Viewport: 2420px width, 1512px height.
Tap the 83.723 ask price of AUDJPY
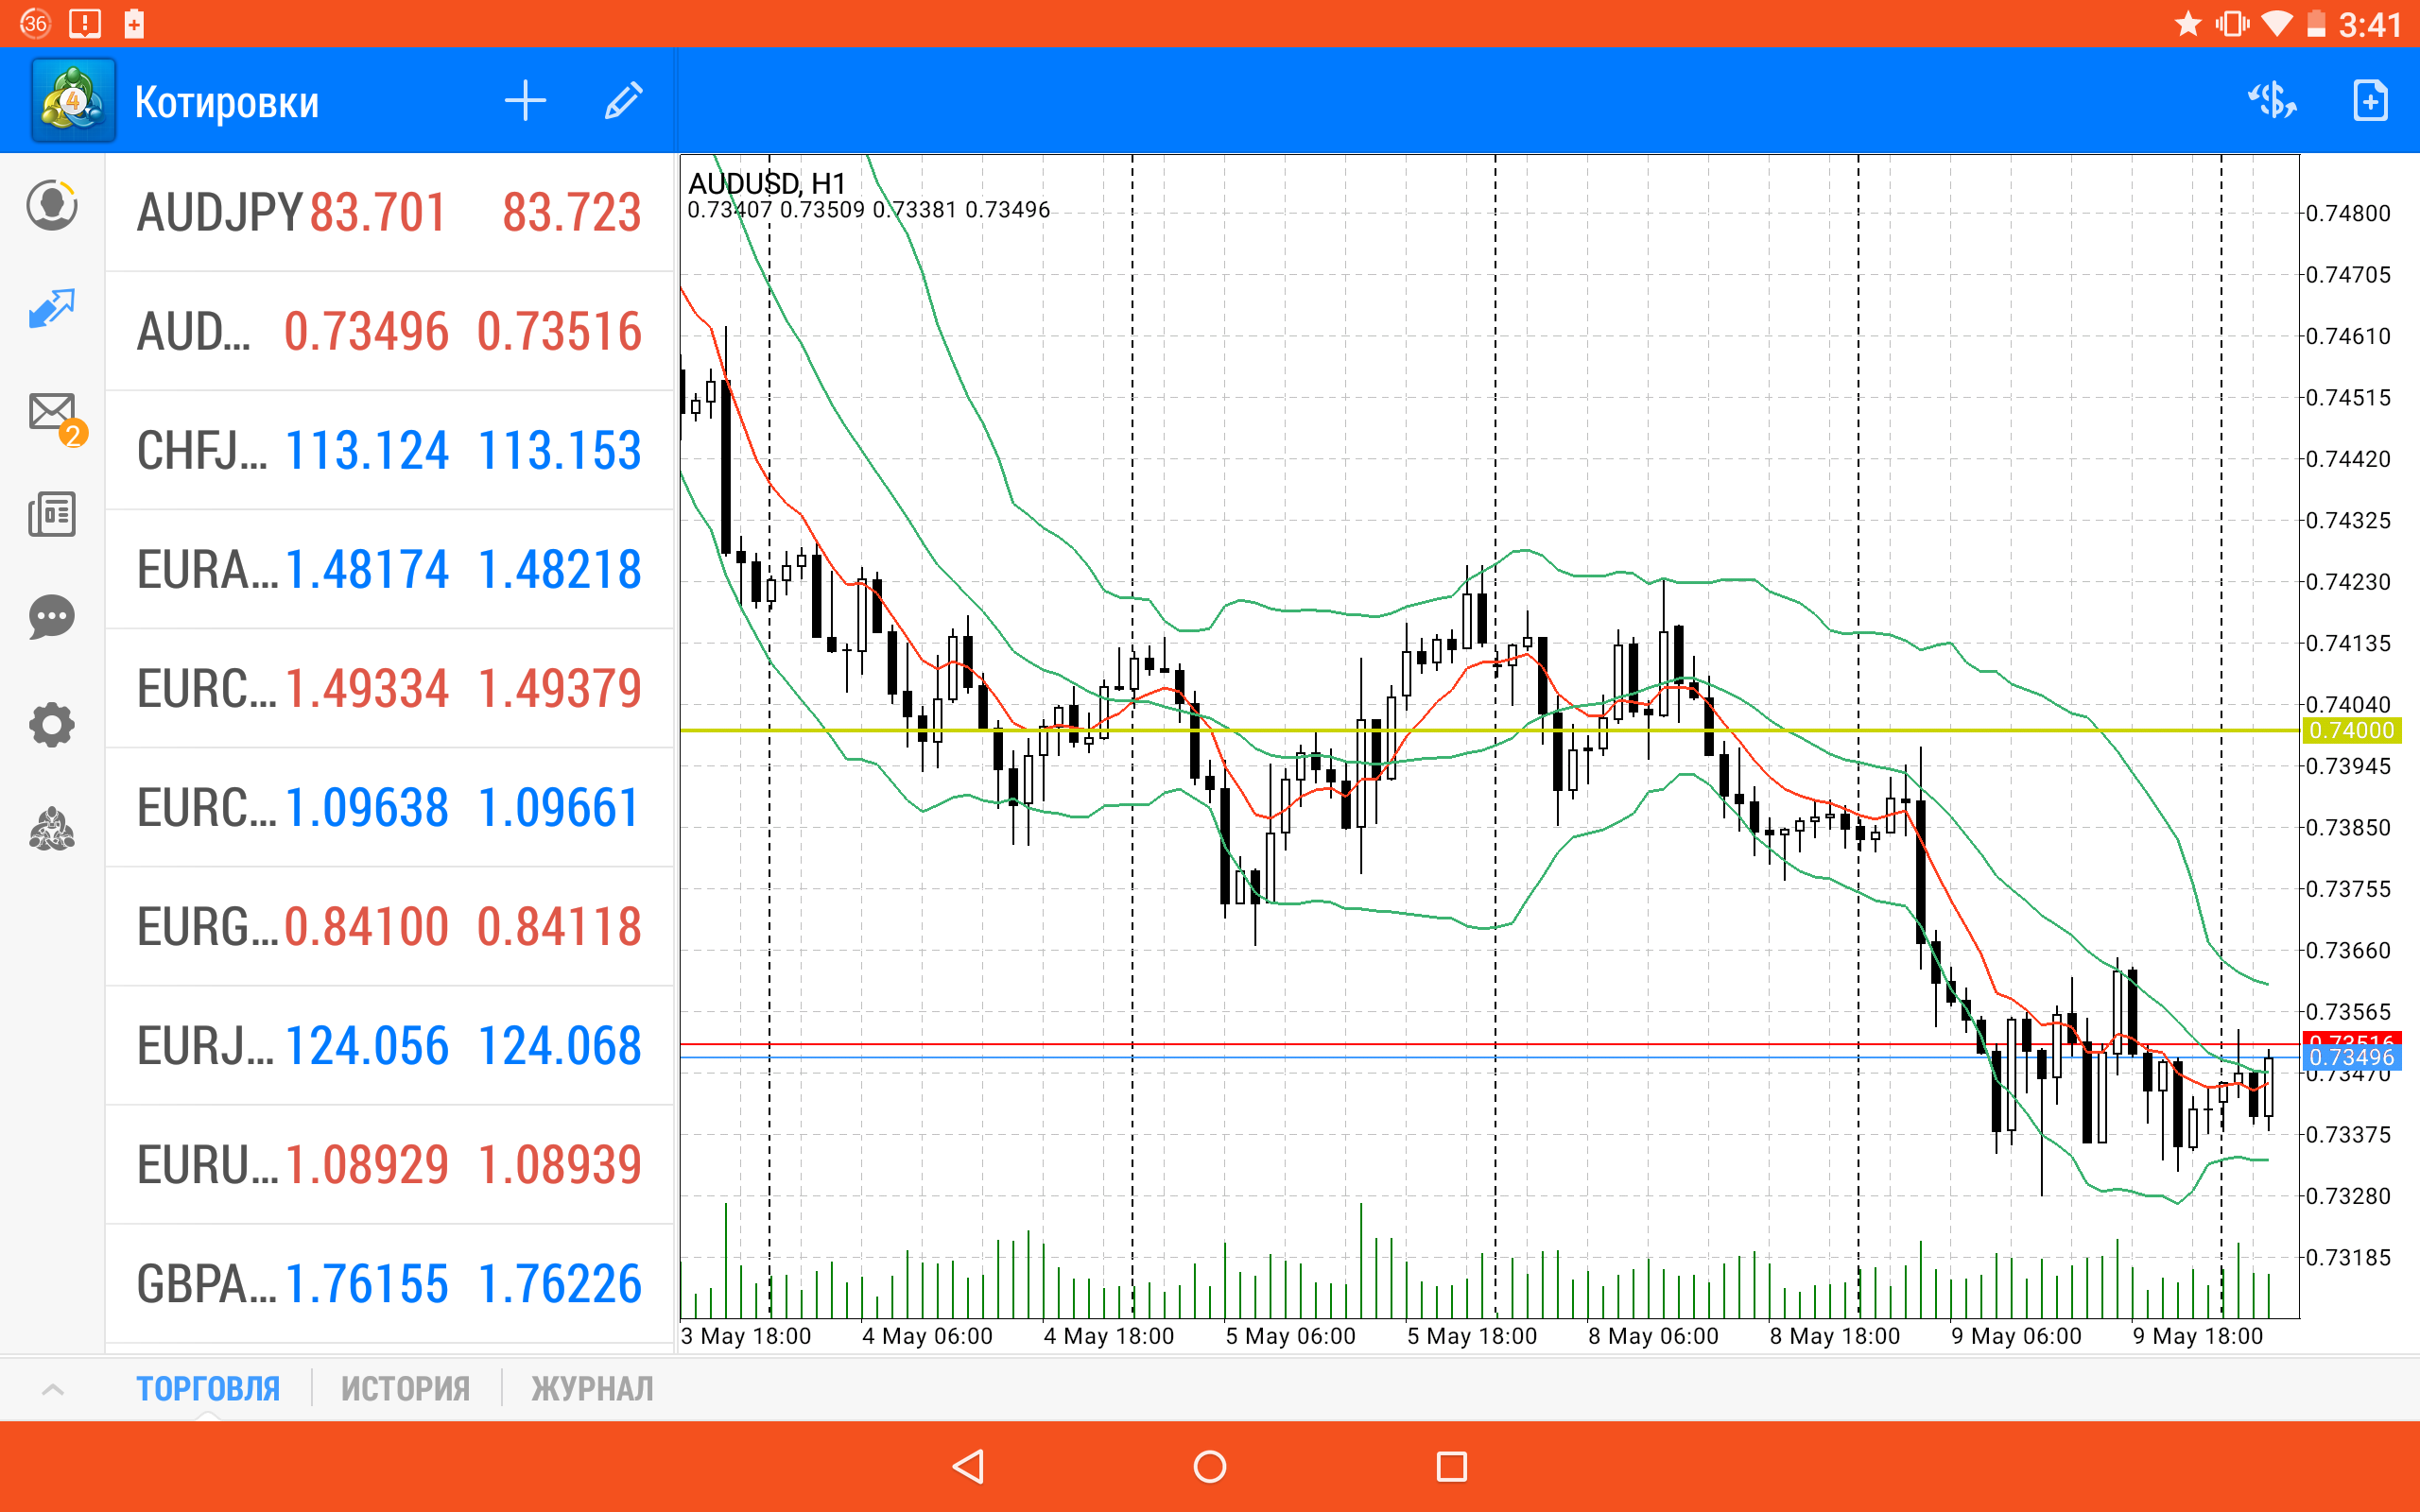click(x=571, y=212)
